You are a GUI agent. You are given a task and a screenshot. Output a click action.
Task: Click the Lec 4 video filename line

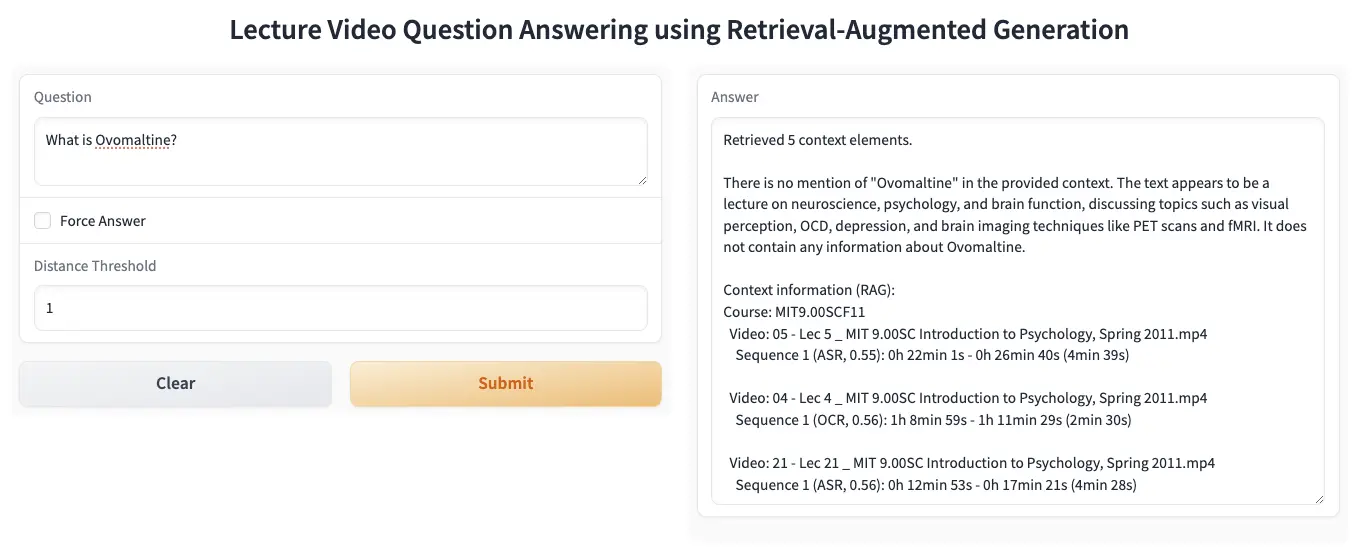coord(967,398)
